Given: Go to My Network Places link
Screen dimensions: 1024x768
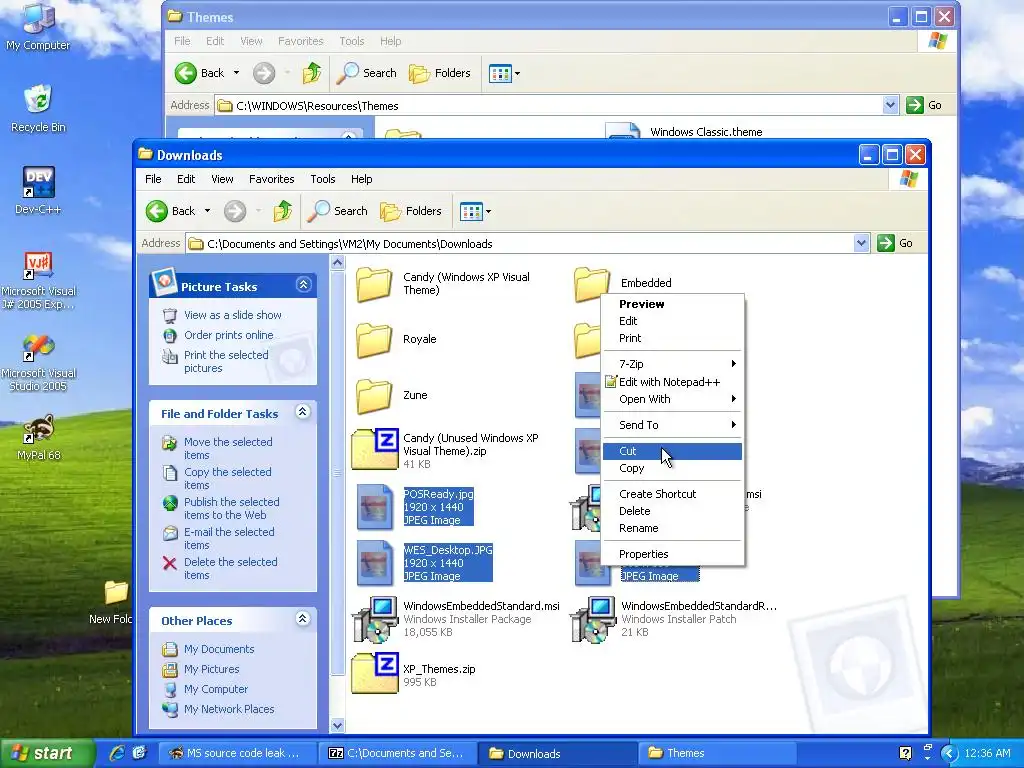Looking at the screenshot, I should tap(229, 709).
